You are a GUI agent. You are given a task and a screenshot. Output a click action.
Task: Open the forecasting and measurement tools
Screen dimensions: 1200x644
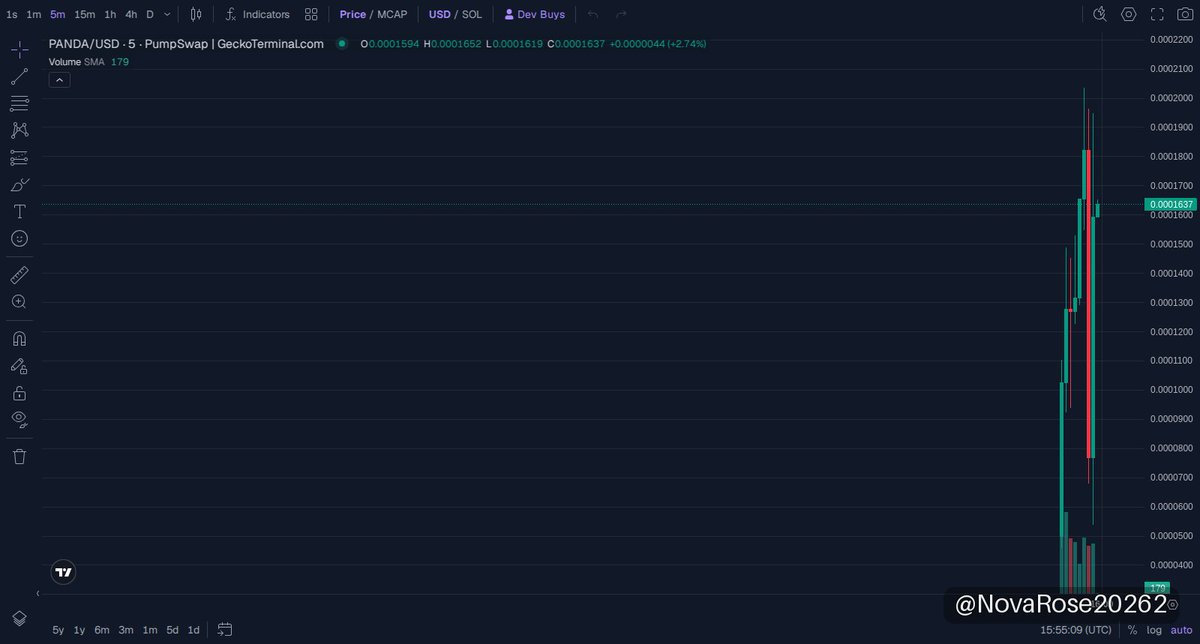click(20, 157)
